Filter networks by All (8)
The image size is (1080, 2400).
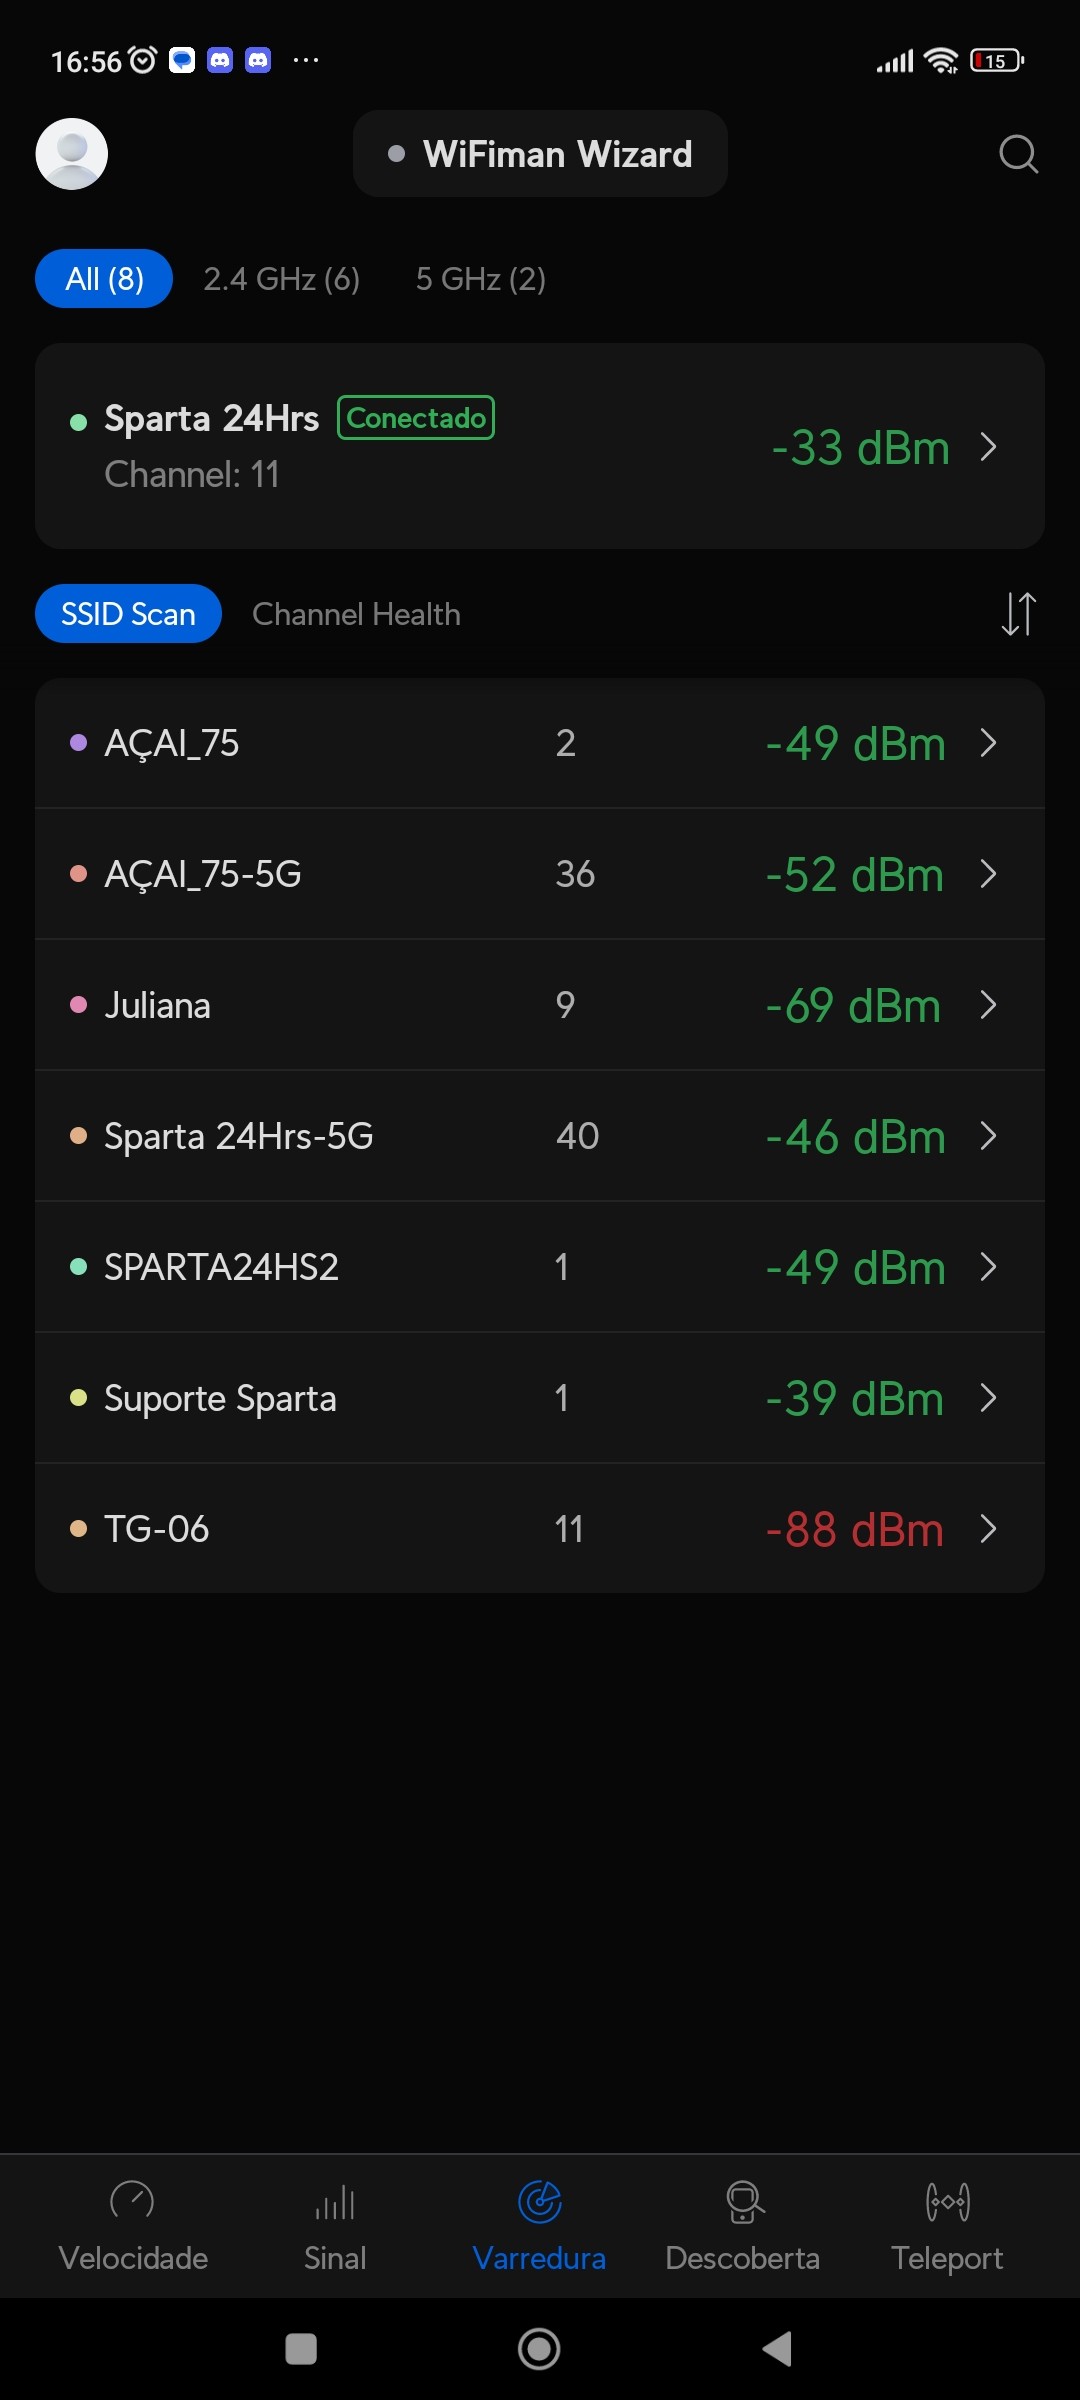pos(104,279)
